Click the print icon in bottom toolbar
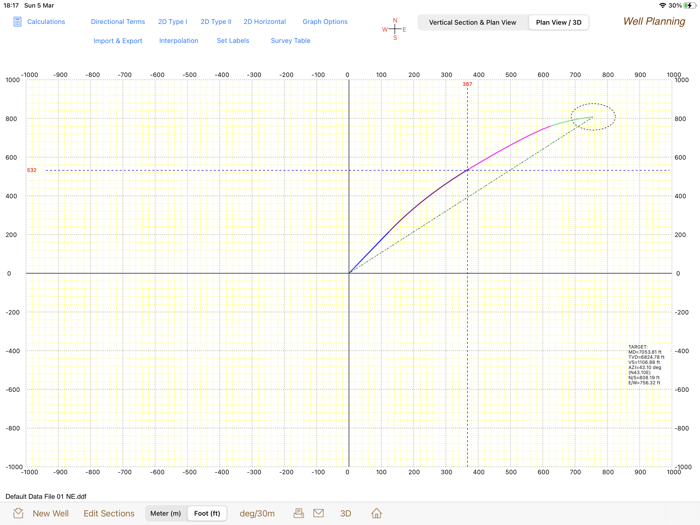This screenshot has height=525, width=700. [x=299, y=513]
